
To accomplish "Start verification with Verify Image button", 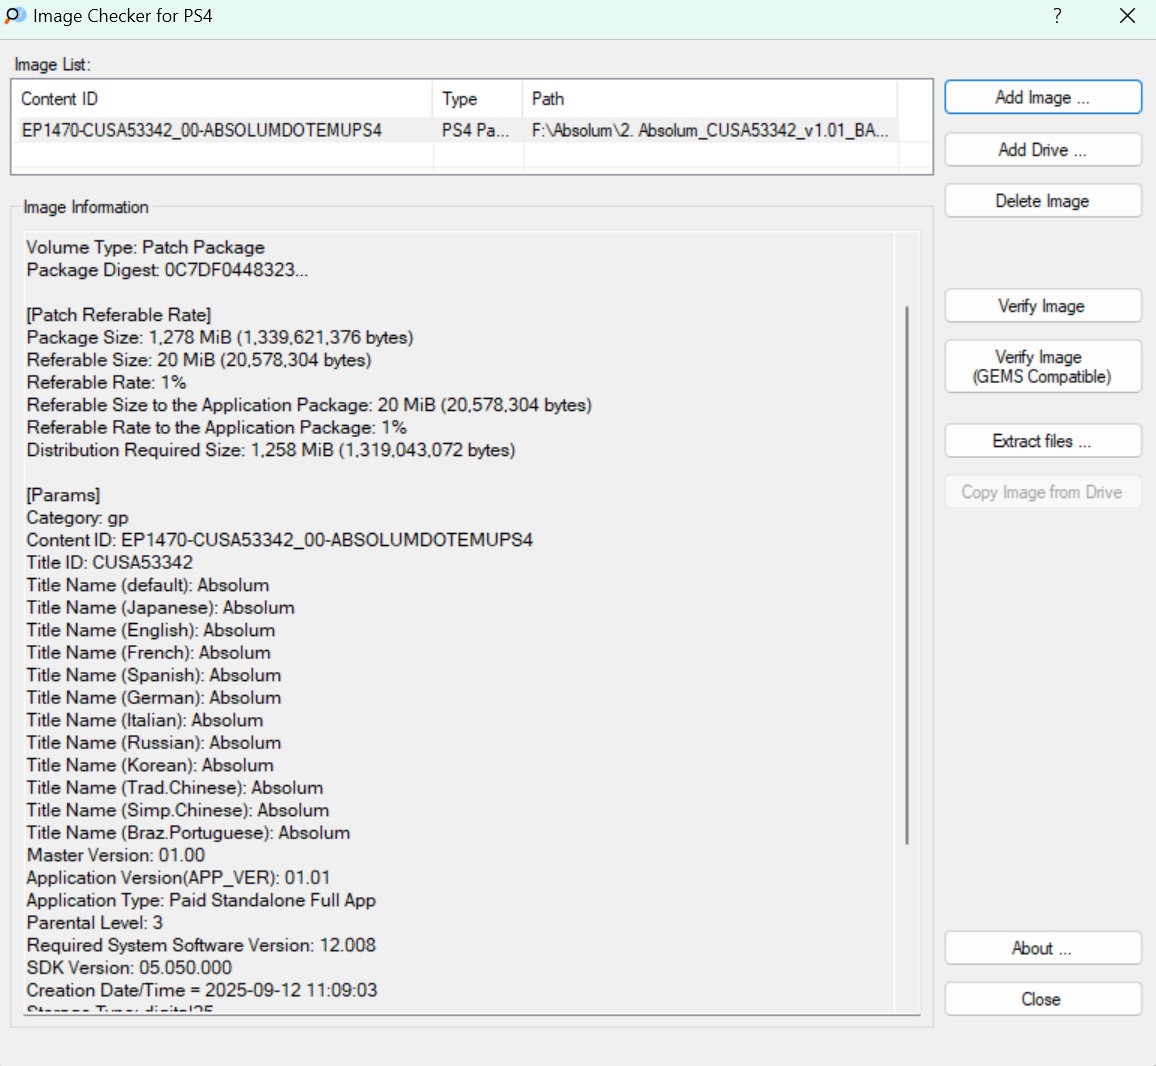I will tap(1042, 306).
